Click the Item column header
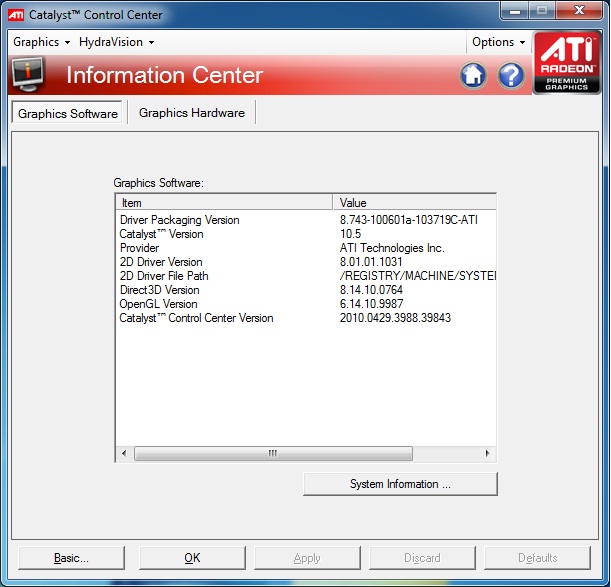This screenshot has width=611, height=587. point(224,203)
